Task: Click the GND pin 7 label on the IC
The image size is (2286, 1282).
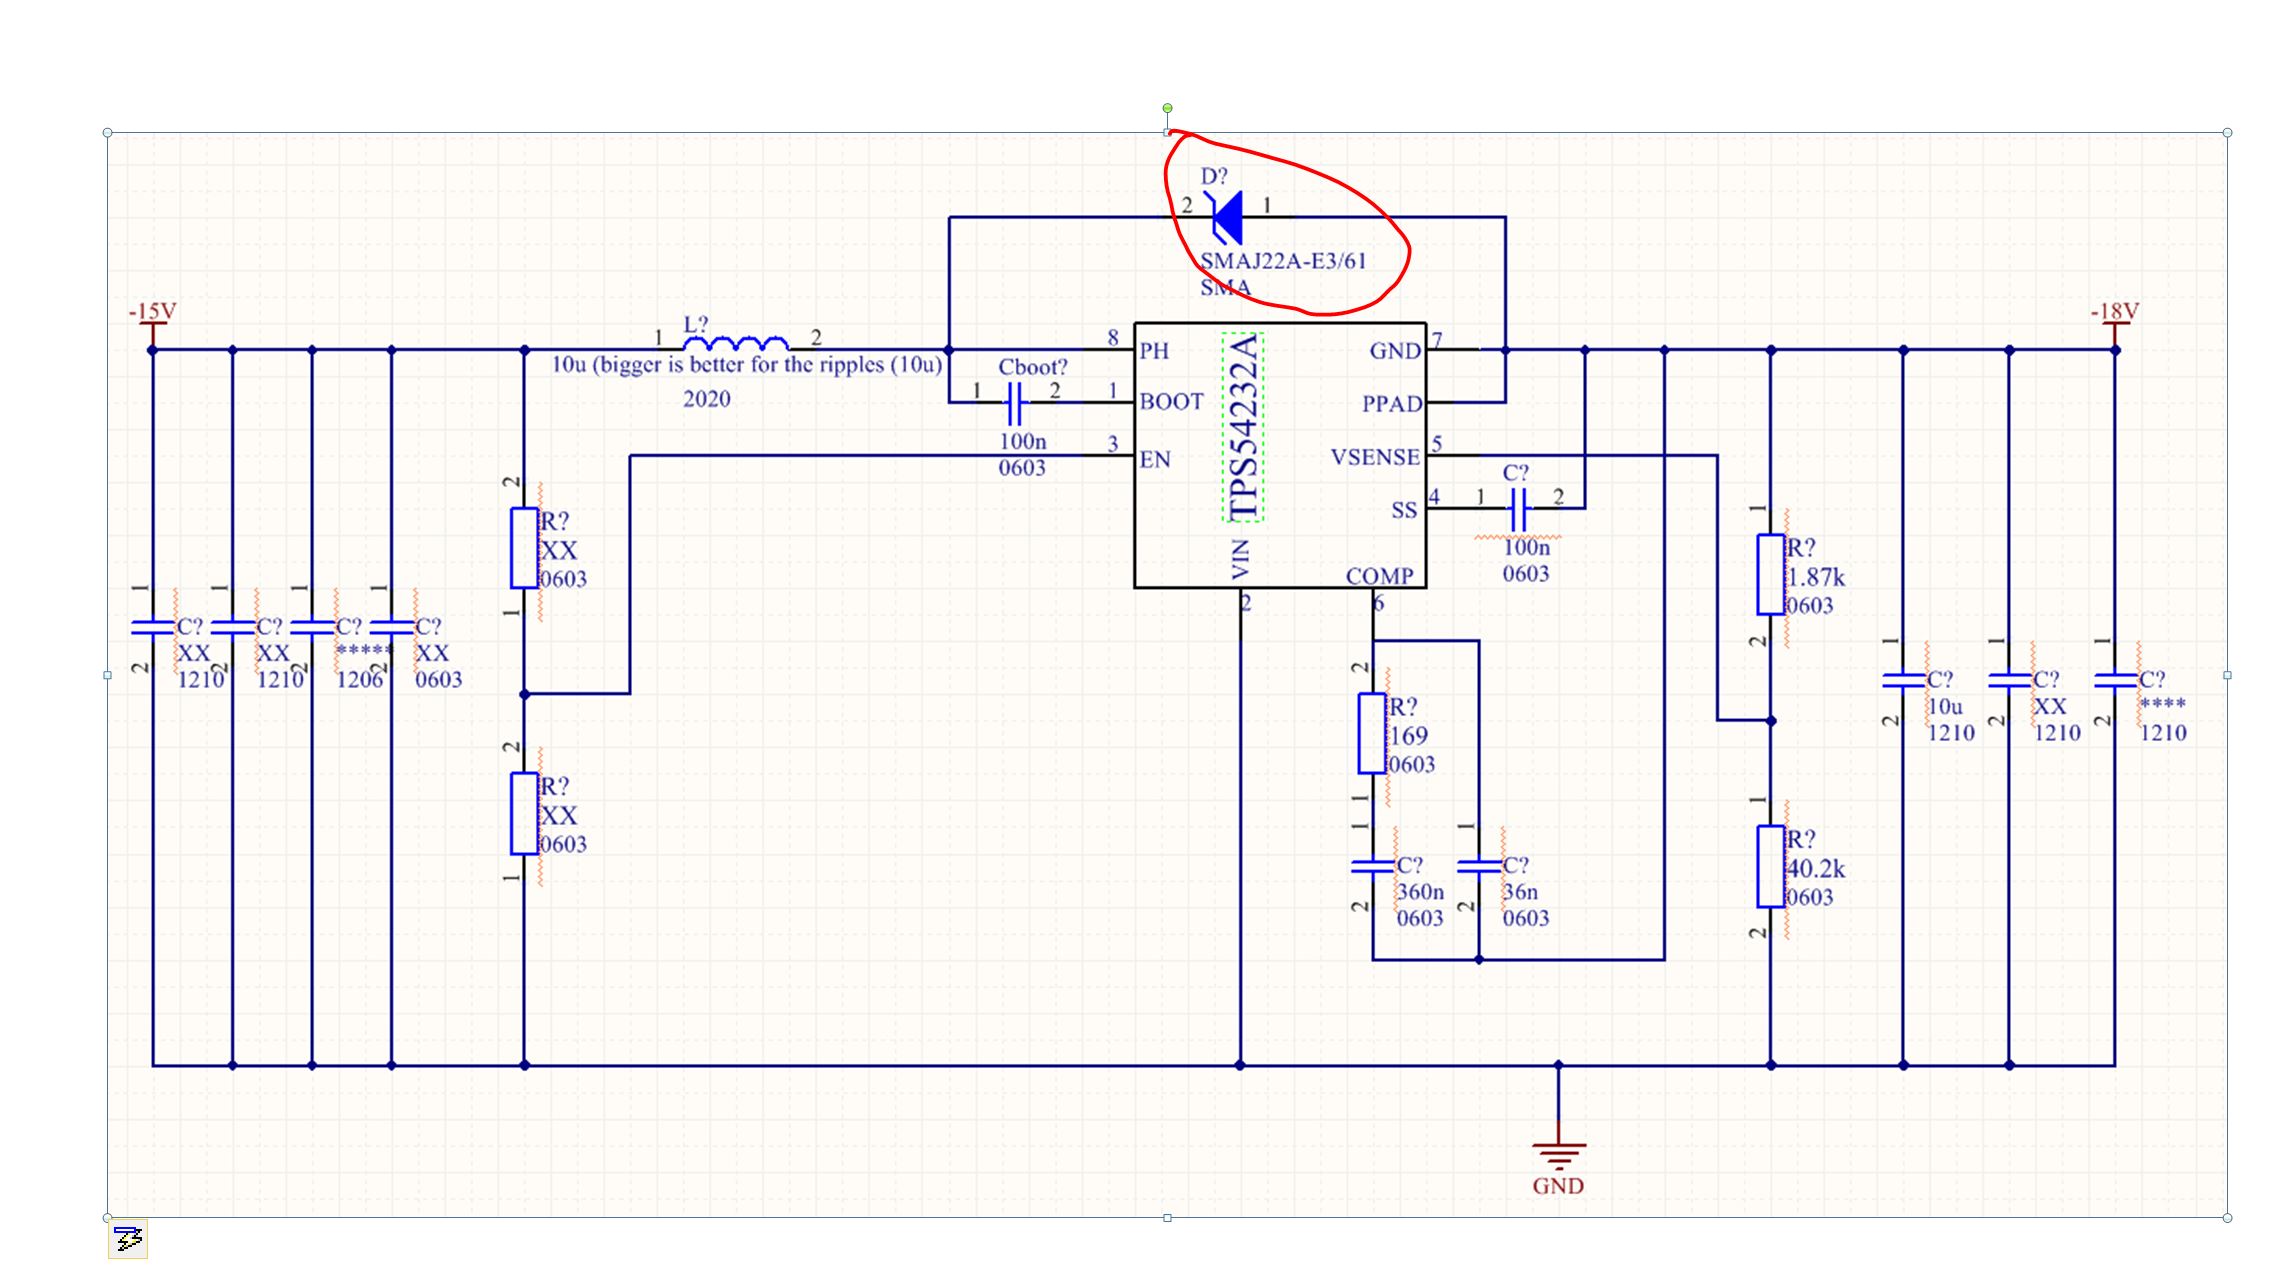Action: pyautogui.click(x=1395, y=351)
